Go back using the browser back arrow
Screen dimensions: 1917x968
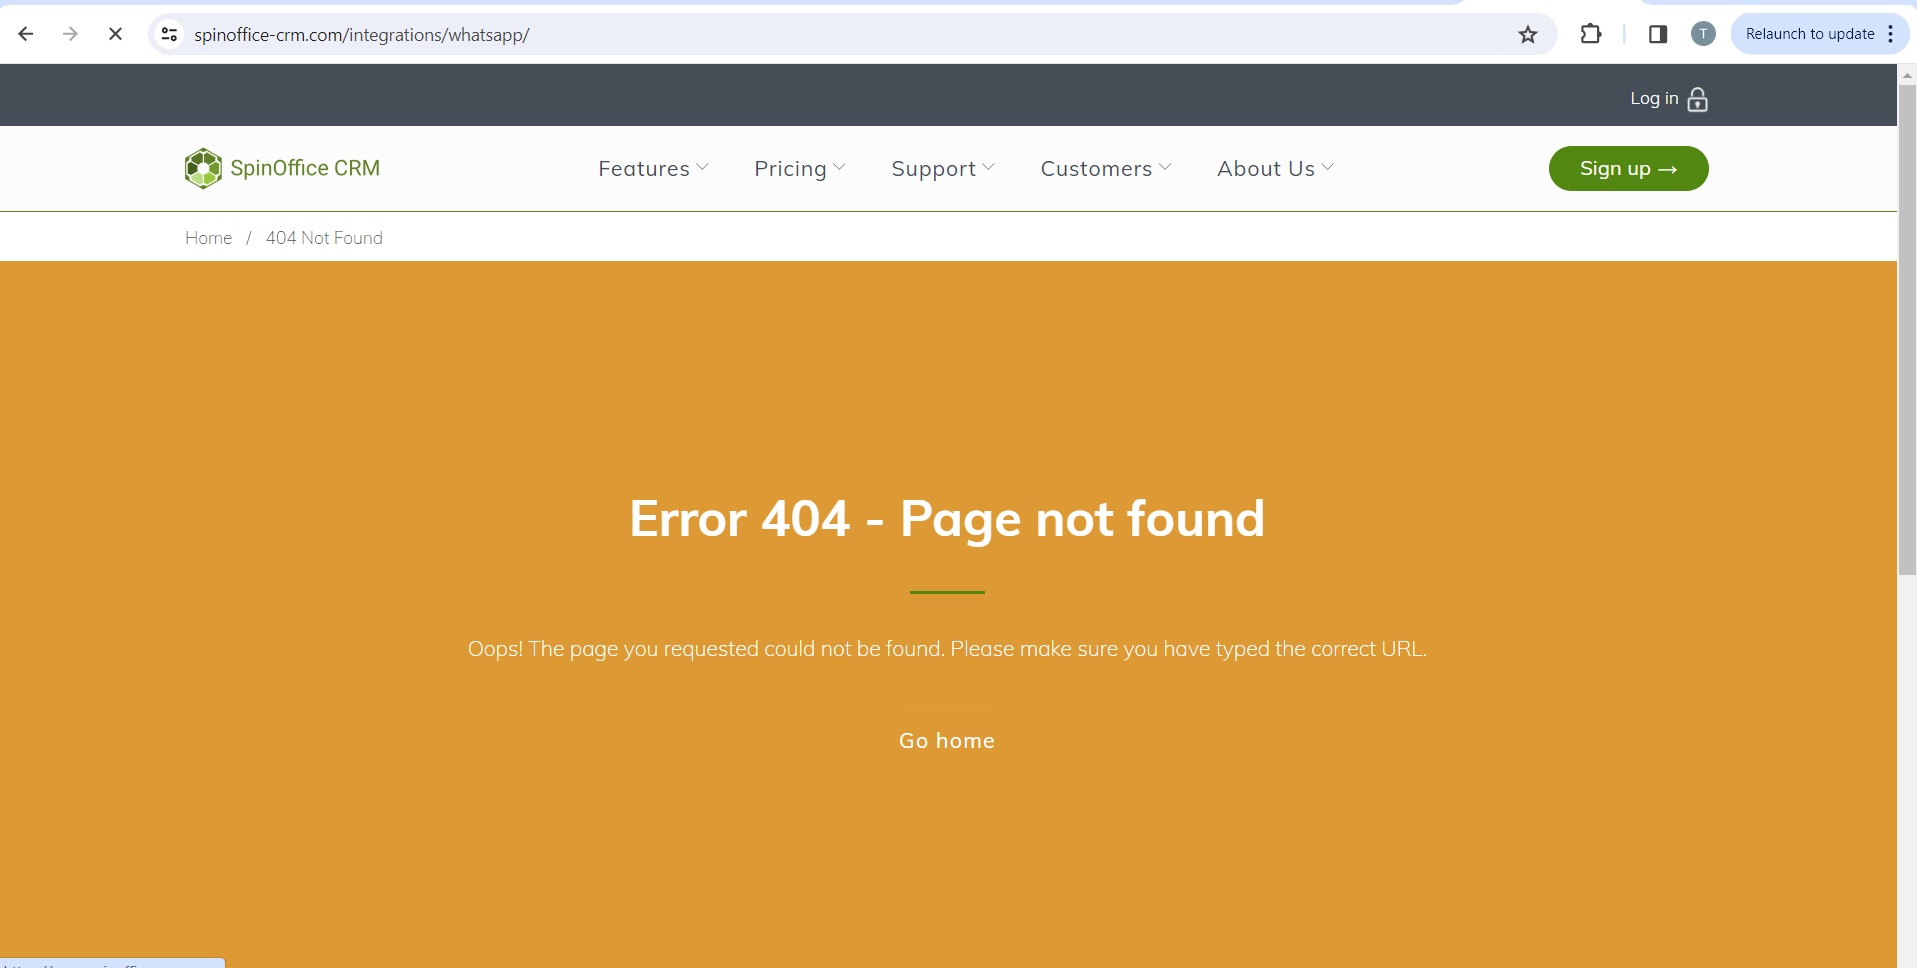tap(26, 34)
